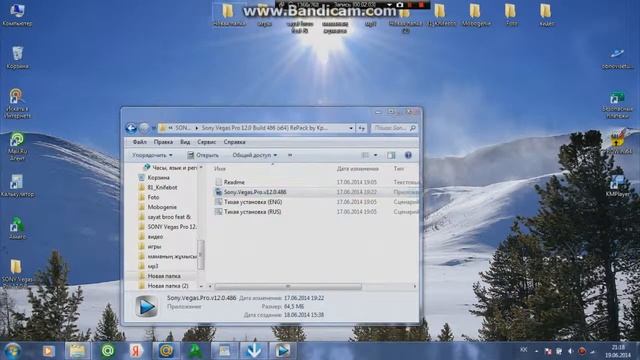Click the Открыть toolbar button
Viewport: 640px width, 360px height.
[203, 155]
